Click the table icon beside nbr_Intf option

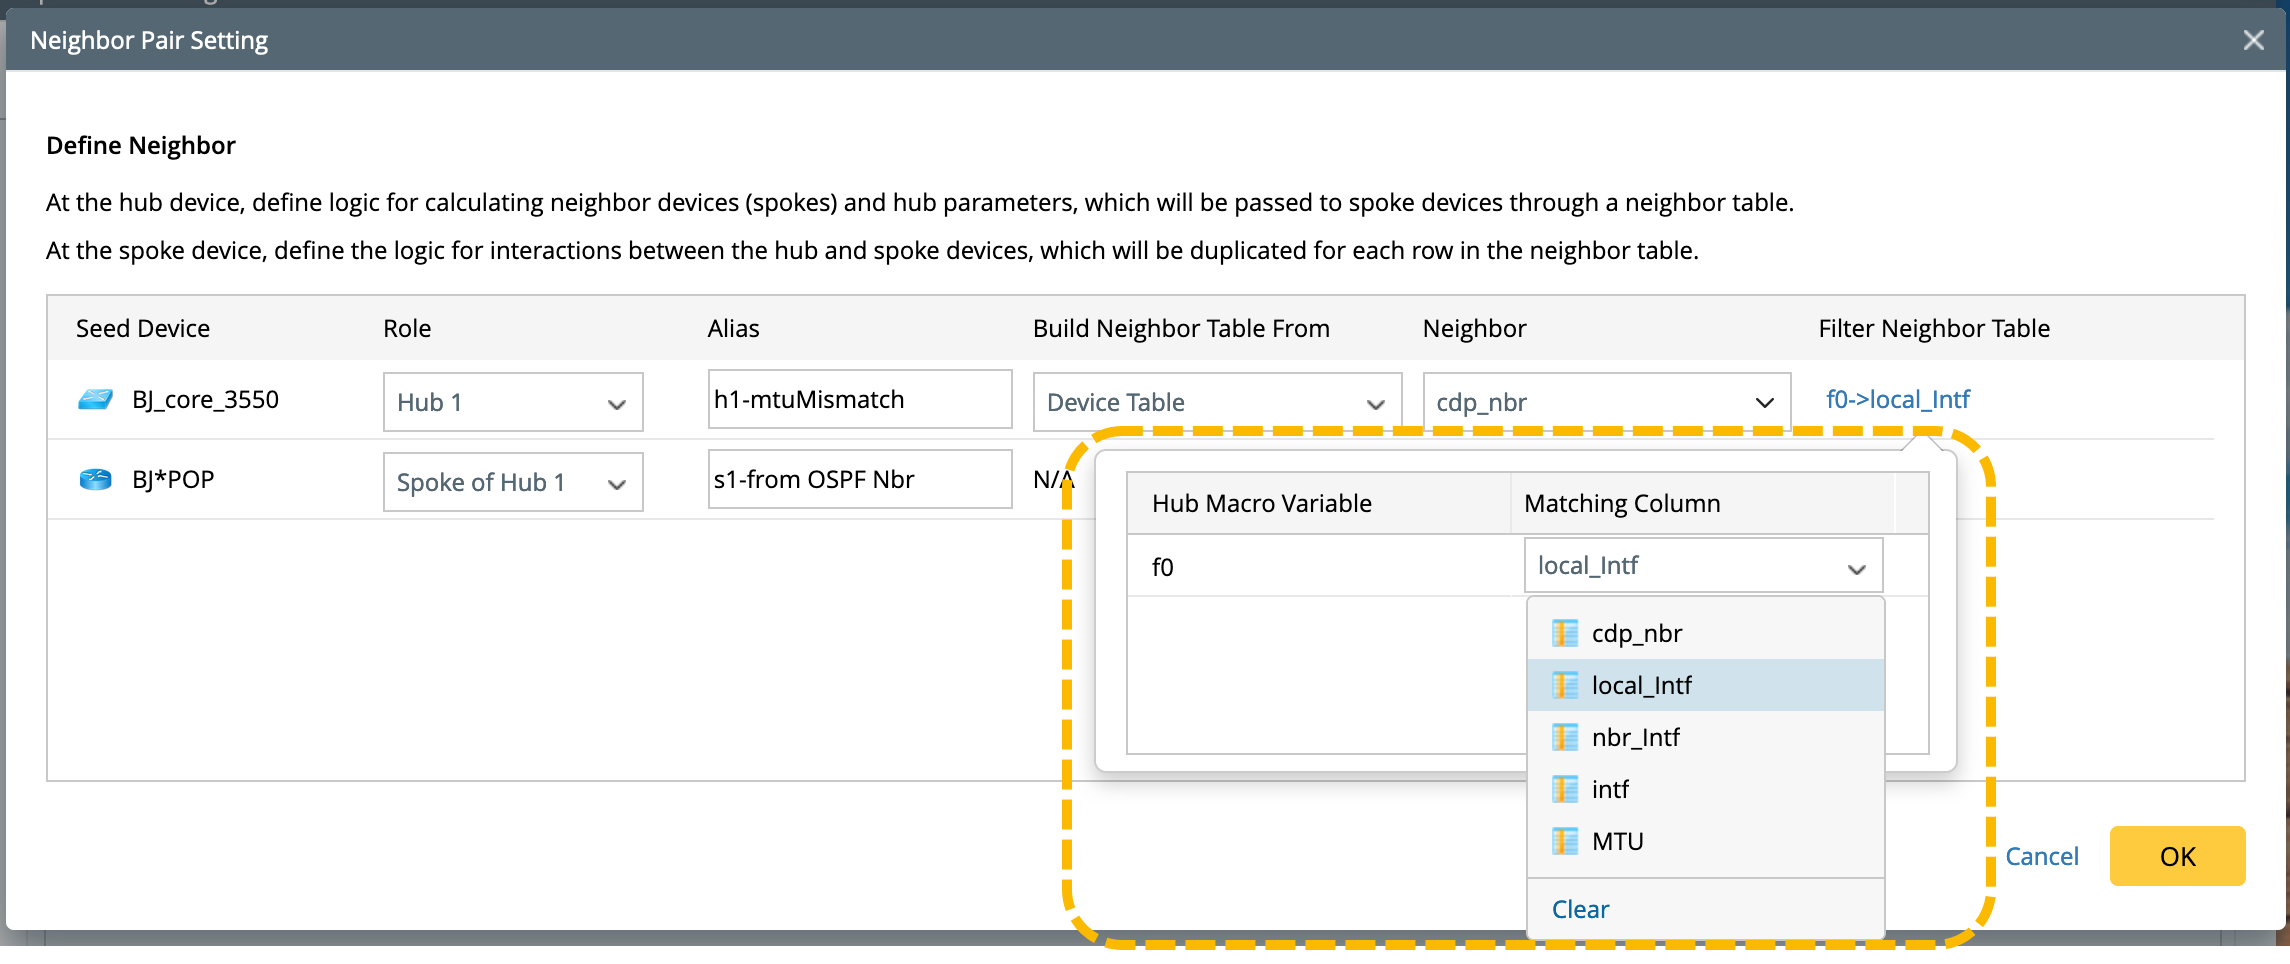click(x=1565, y=737)
